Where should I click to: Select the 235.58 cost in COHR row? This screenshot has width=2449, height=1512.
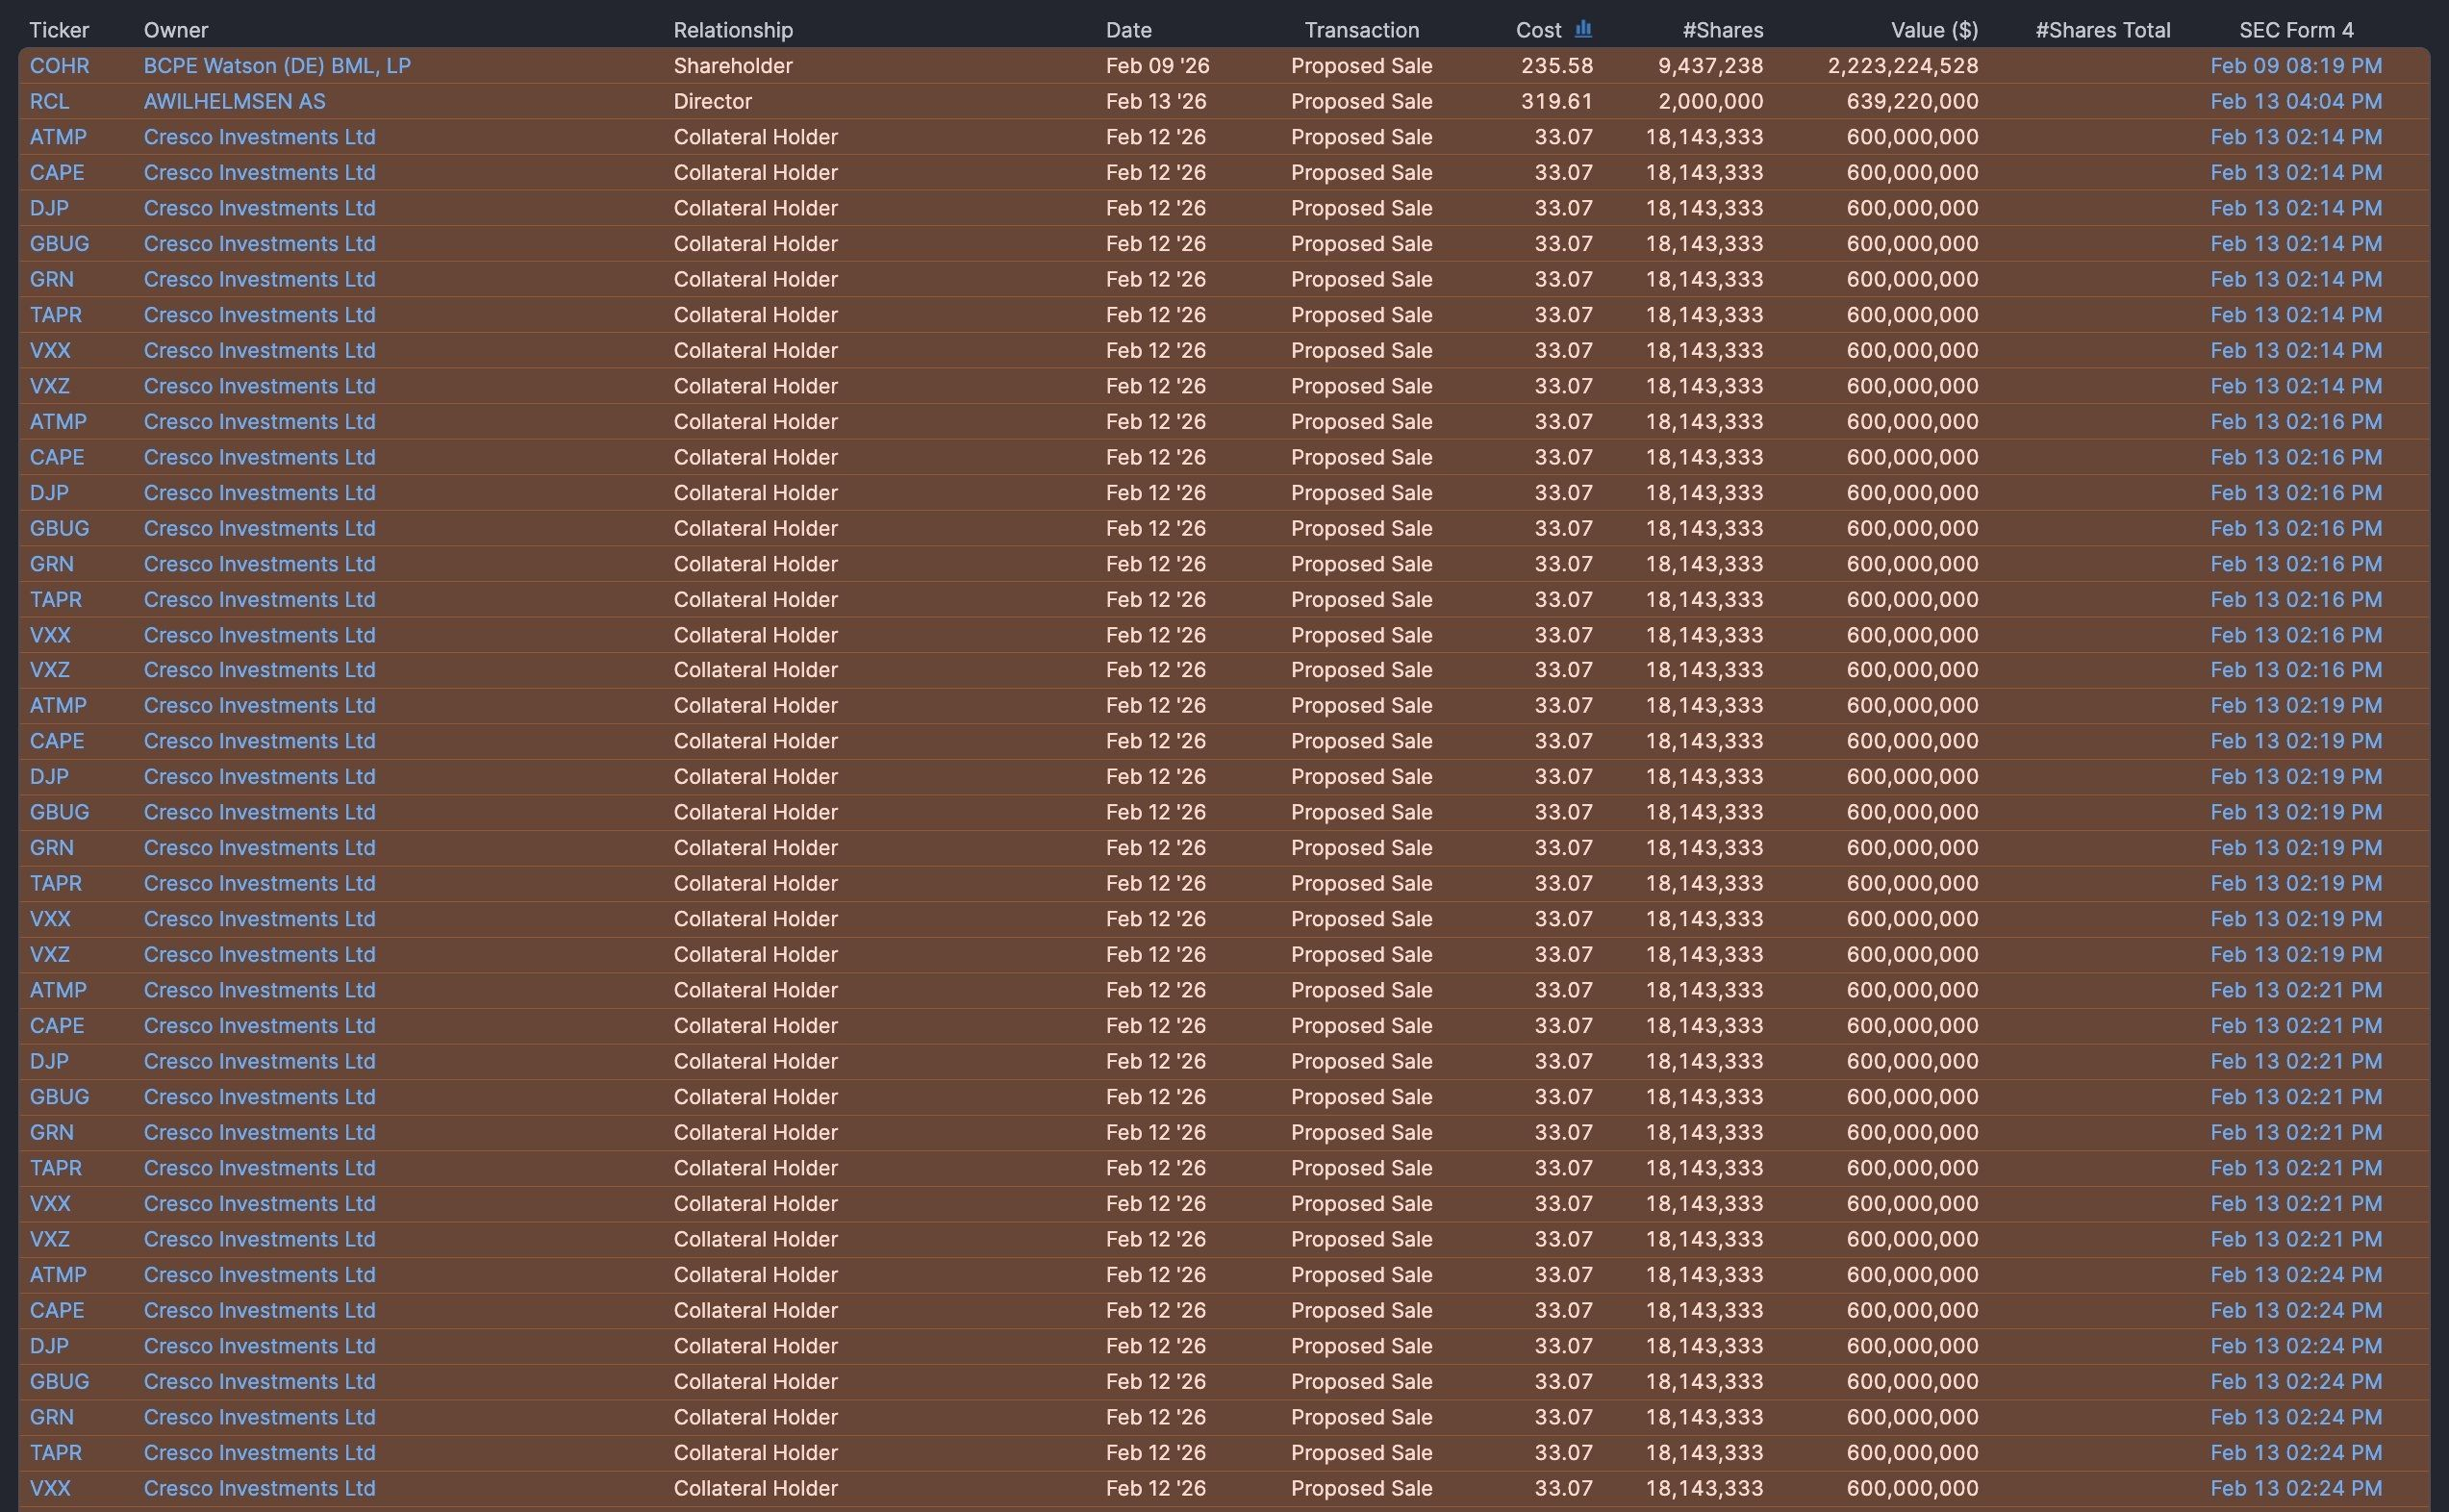(x=1557, y=66)
